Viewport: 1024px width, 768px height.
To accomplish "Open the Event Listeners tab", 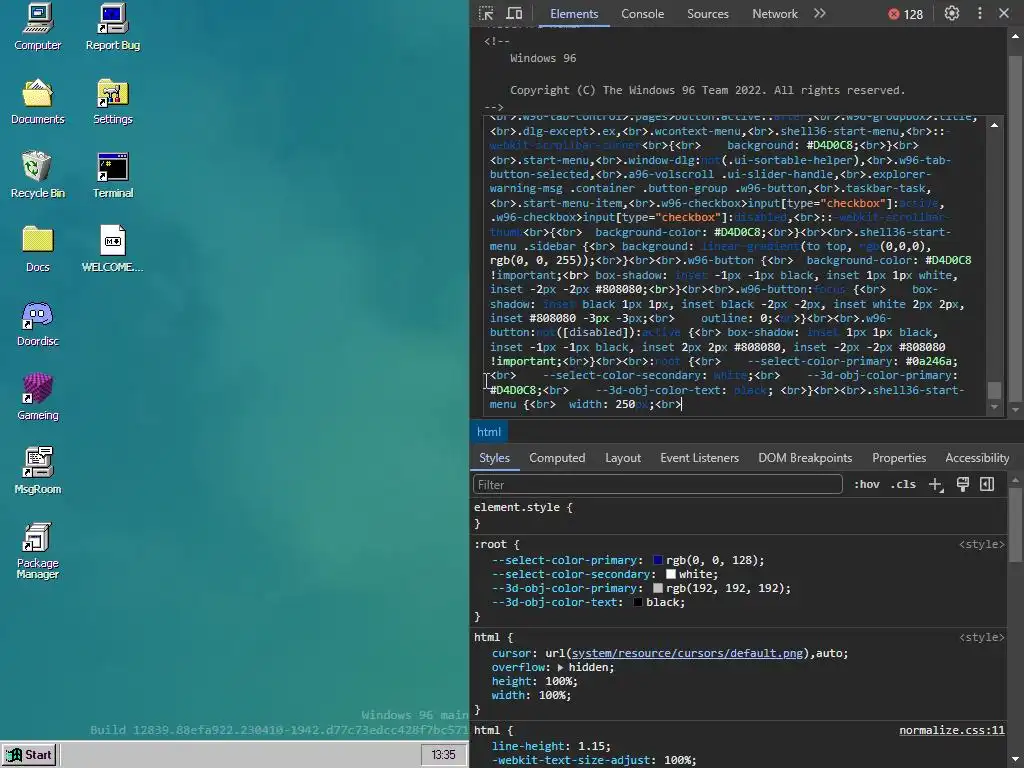I will pyautogui.click(x=699, y=458).
